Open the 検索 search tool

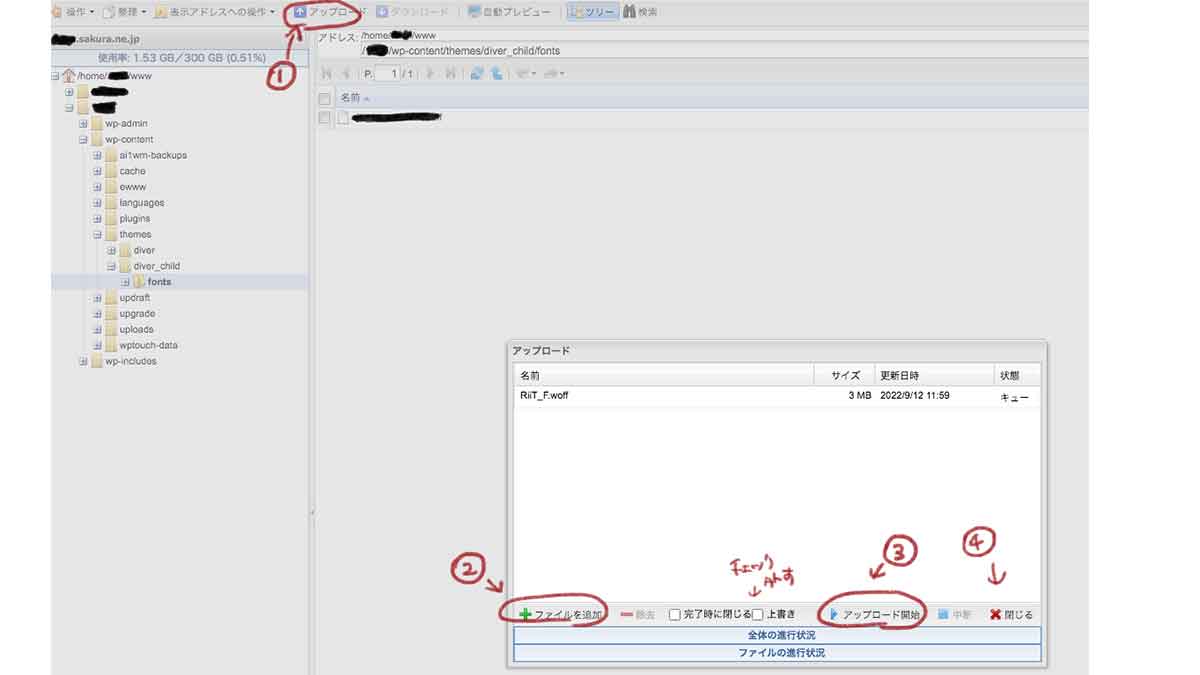click(x=639, y=12)
